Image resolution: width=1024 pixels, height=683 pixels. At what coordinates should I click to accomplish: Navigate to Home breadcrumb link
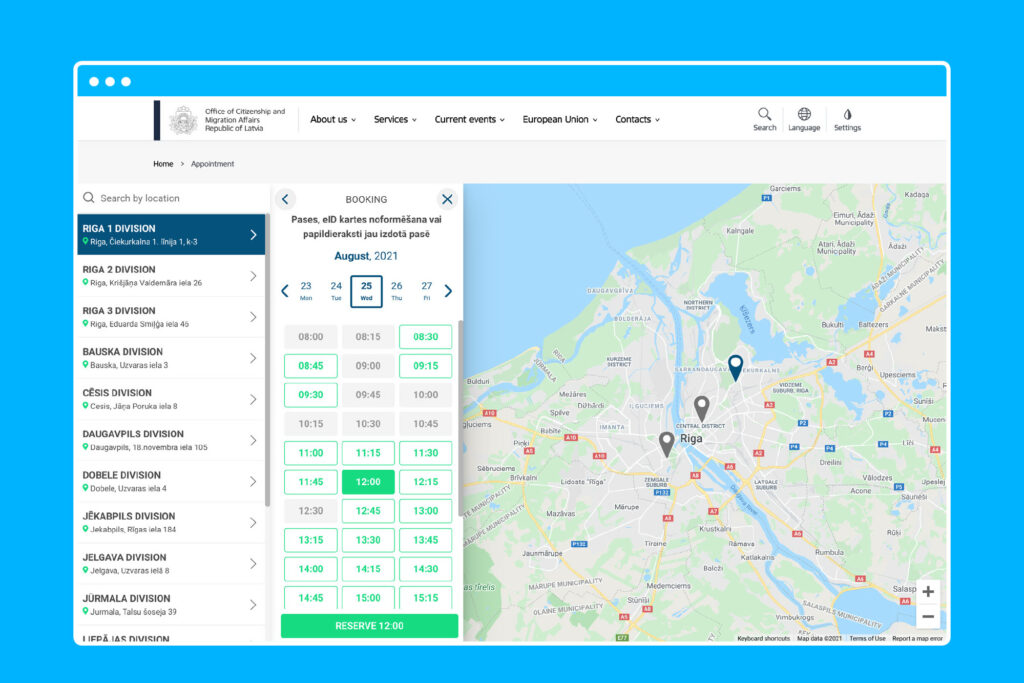(x=163, y=164)
